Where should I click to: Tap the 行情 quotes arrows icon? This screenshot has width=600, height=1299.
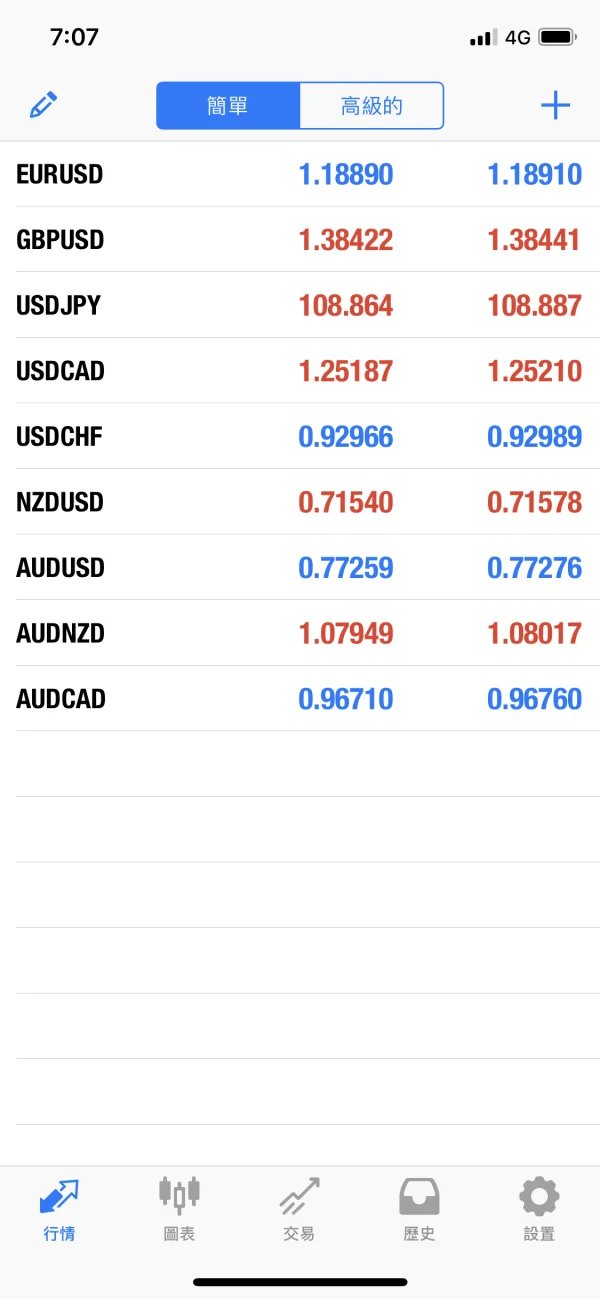pyautogui.click(x=59, y=1196)
